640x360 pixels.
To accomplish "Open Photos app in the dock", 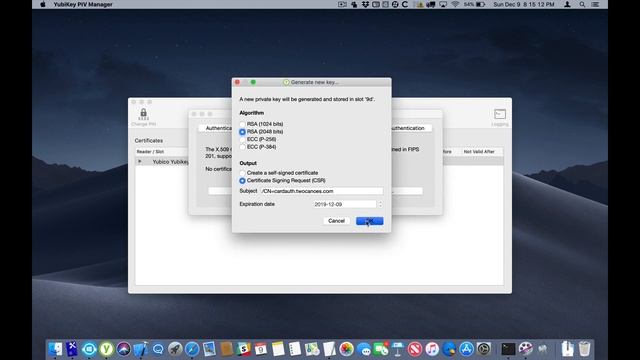I will coord(346,349).
